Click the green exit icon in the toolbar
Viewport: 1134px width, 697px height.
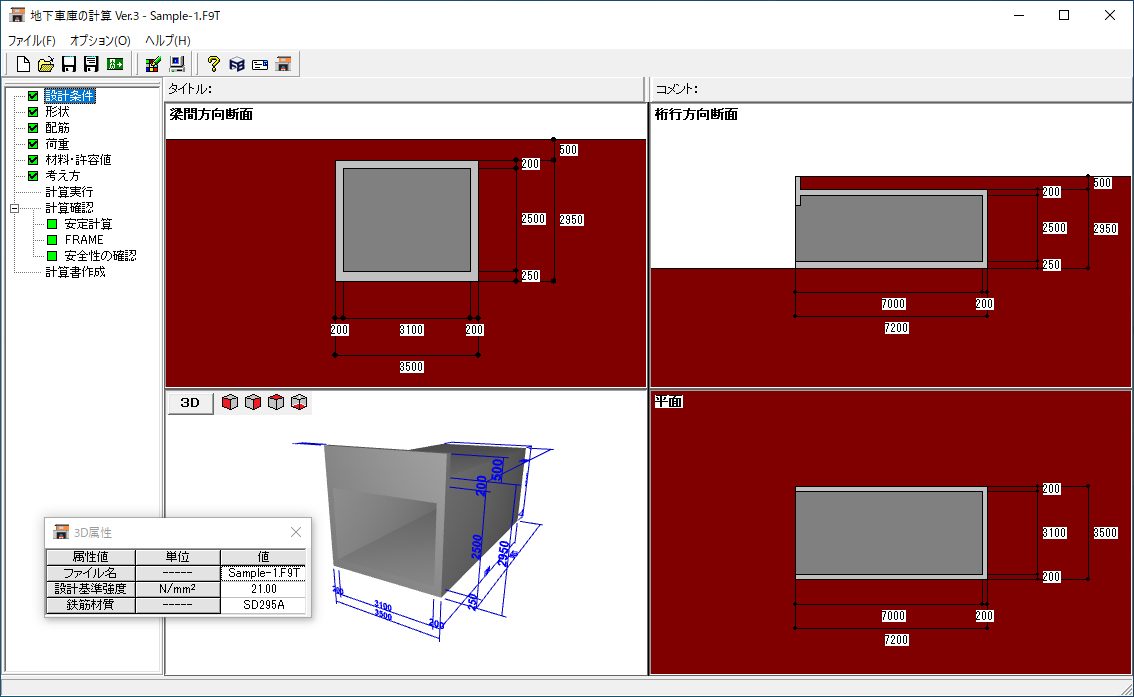click(x=115, y=64)
